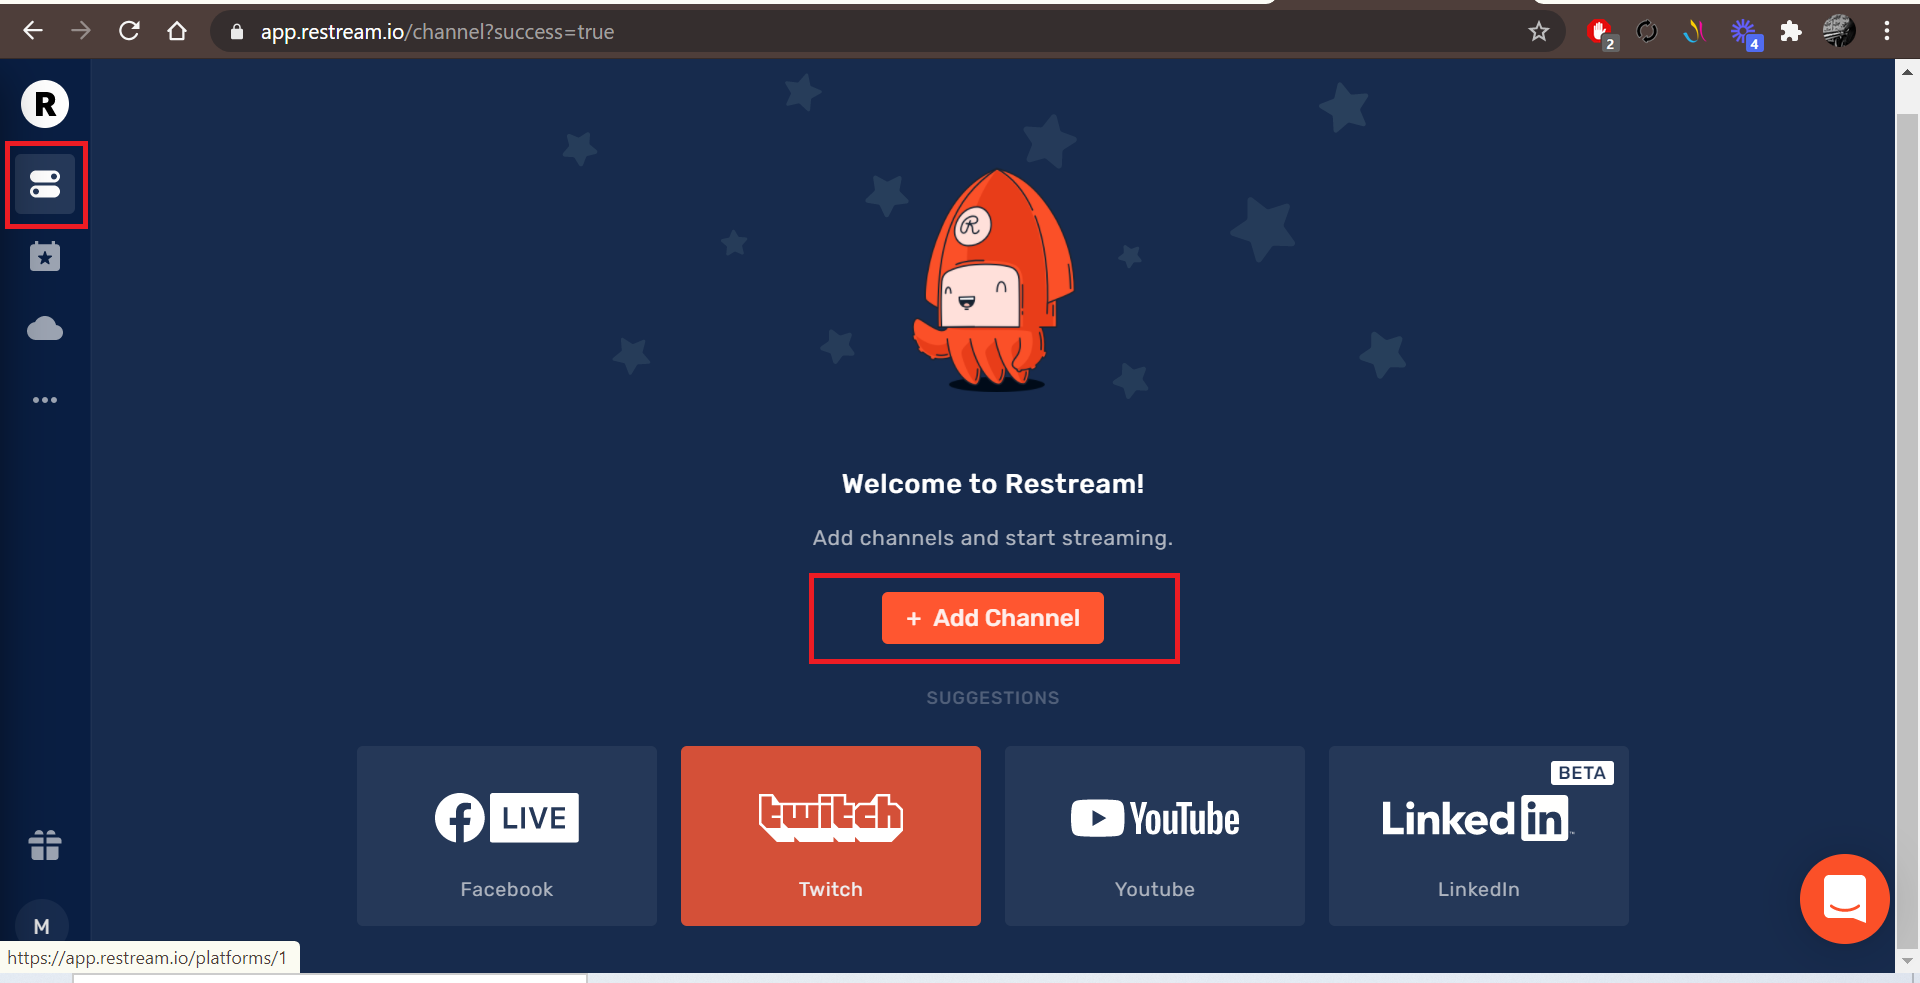Select the Facebook Live suggestion card

(507, 836)
